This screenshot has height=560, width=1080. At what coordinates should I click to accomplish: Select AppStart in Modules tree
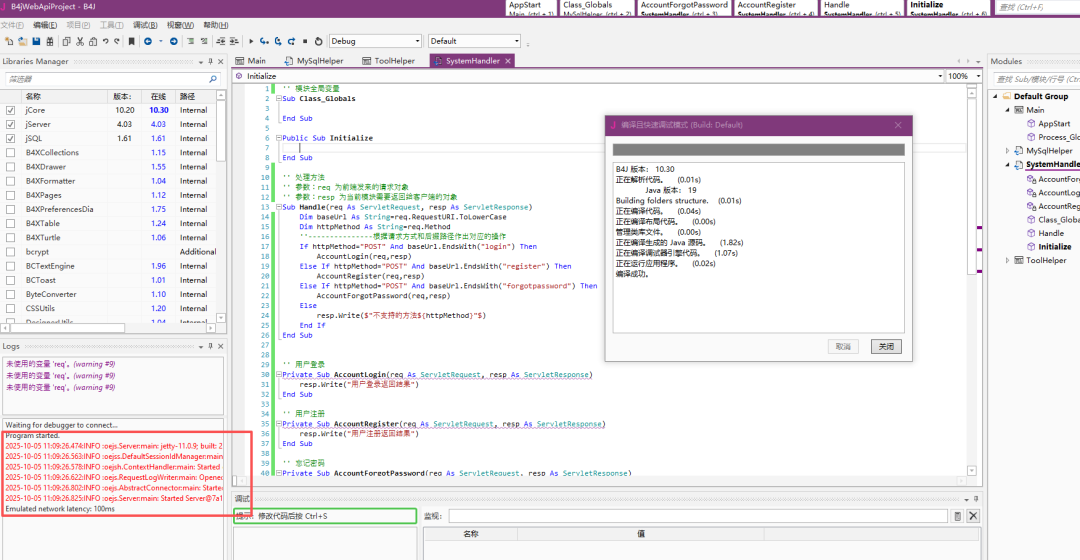[1053, 124]
